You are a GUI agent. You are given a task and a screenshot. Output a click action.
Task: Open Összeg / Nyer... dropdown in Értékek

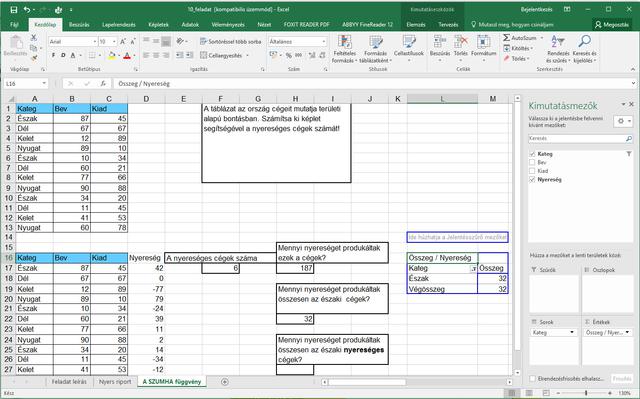[x=627, y=332]
